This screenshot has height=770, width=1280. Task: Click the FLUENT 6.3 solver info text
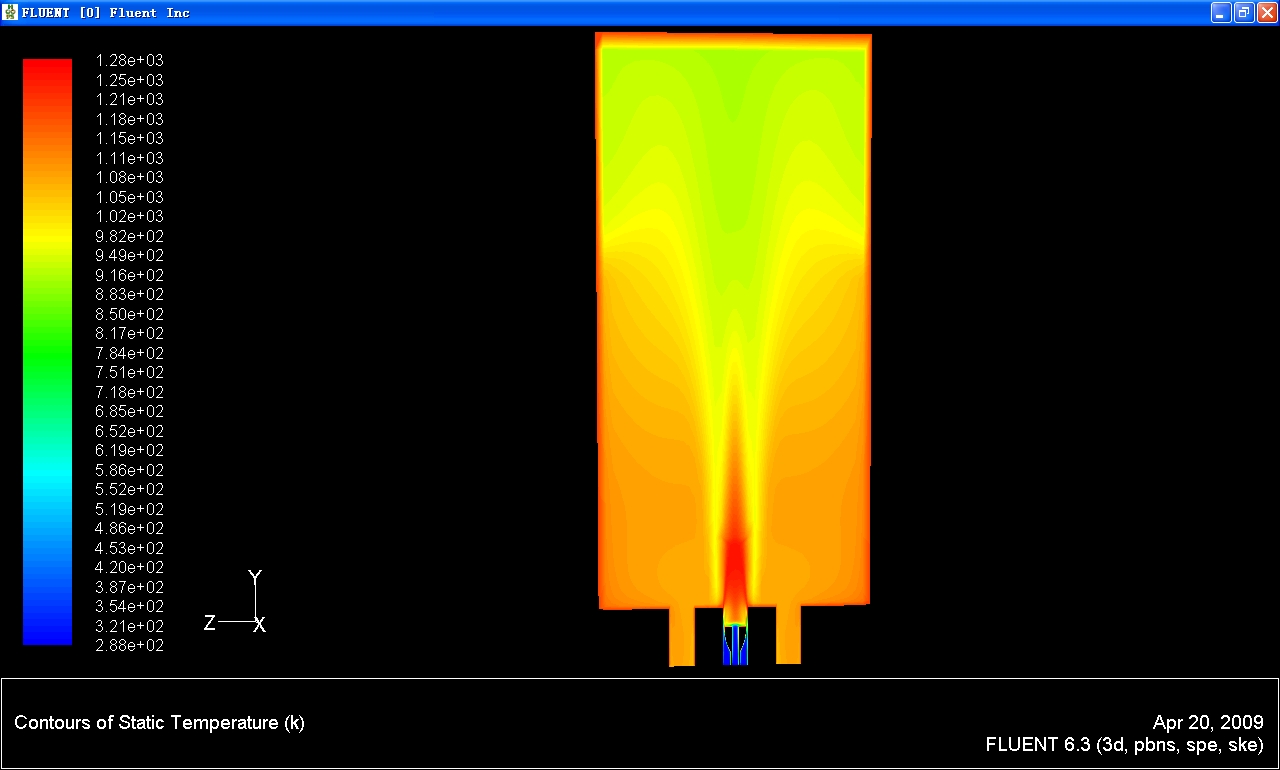click(x=1124, y=745)
